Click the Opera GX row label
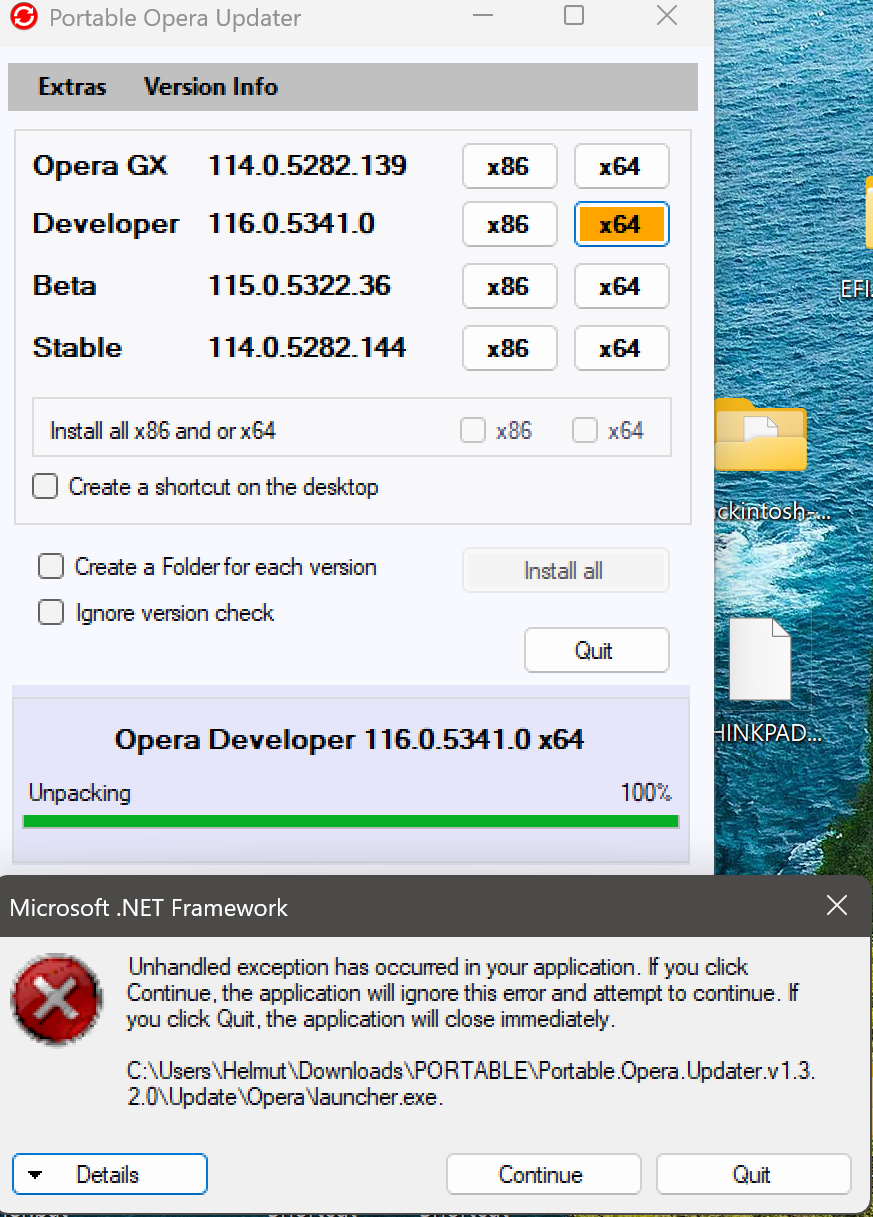The image size is (873, 1217). point(100,166)
